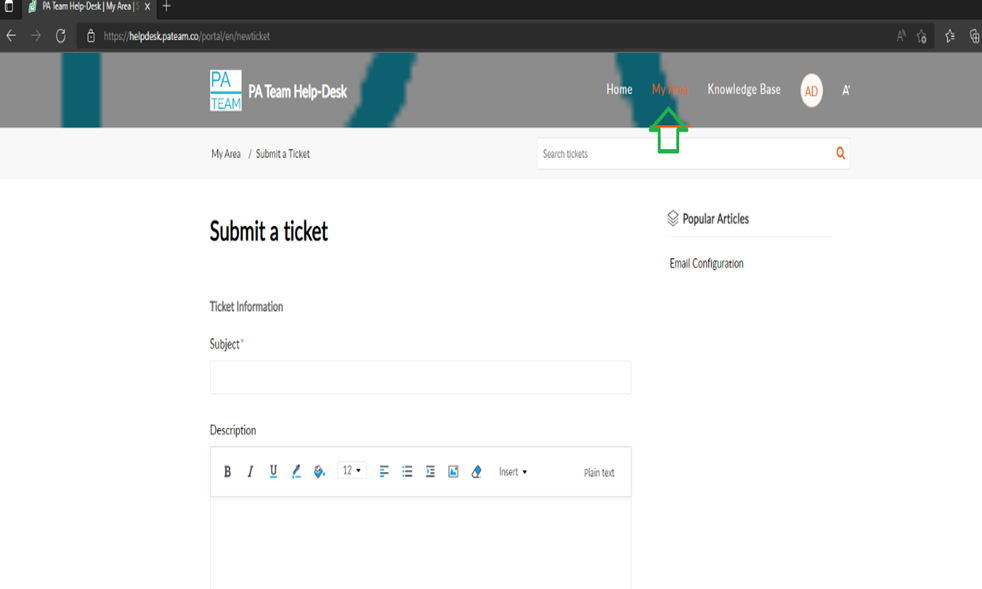The height and width of the screenshot is (589, 982).
Task: Insert an image into the description
Action: click(453, 472)
